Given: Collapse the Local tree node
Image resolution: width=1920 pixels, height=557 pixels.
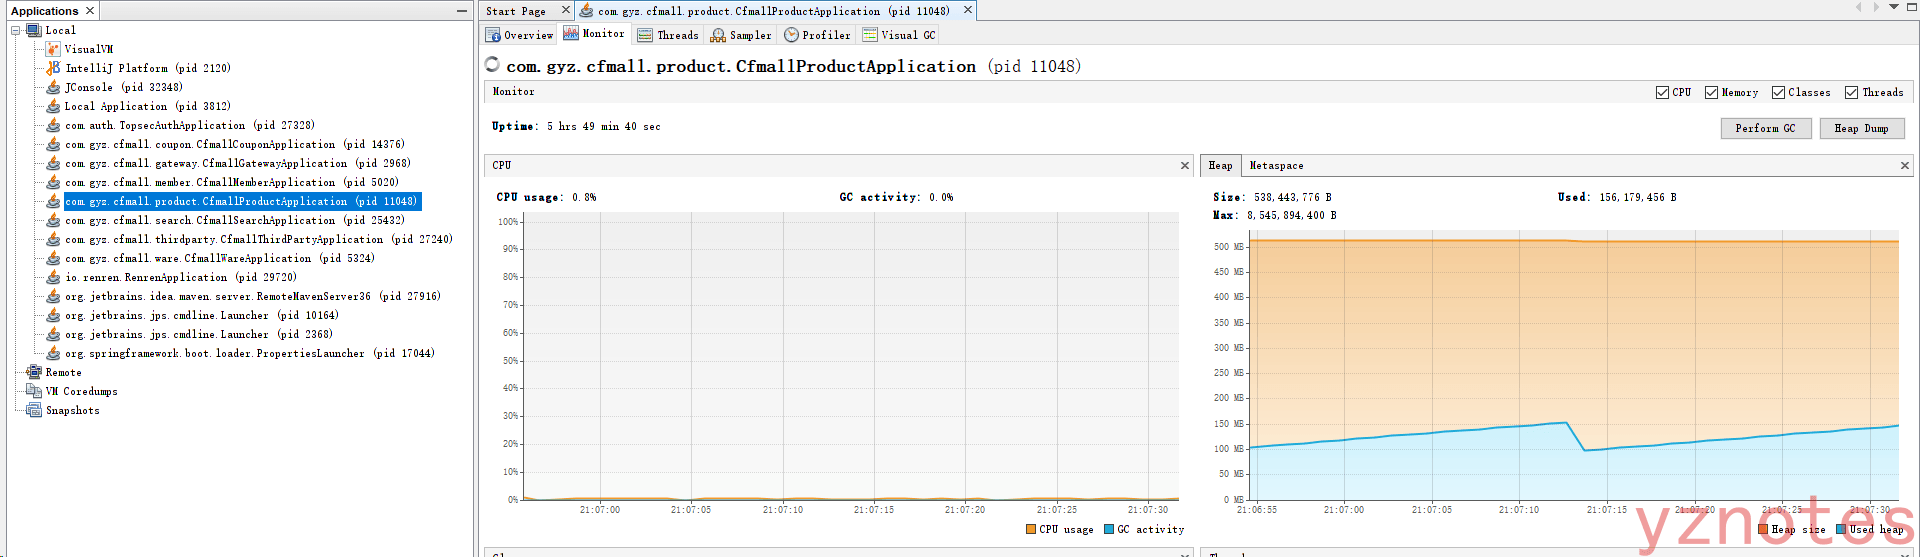Looking at the screenshot, I should [x=16, y=30].
